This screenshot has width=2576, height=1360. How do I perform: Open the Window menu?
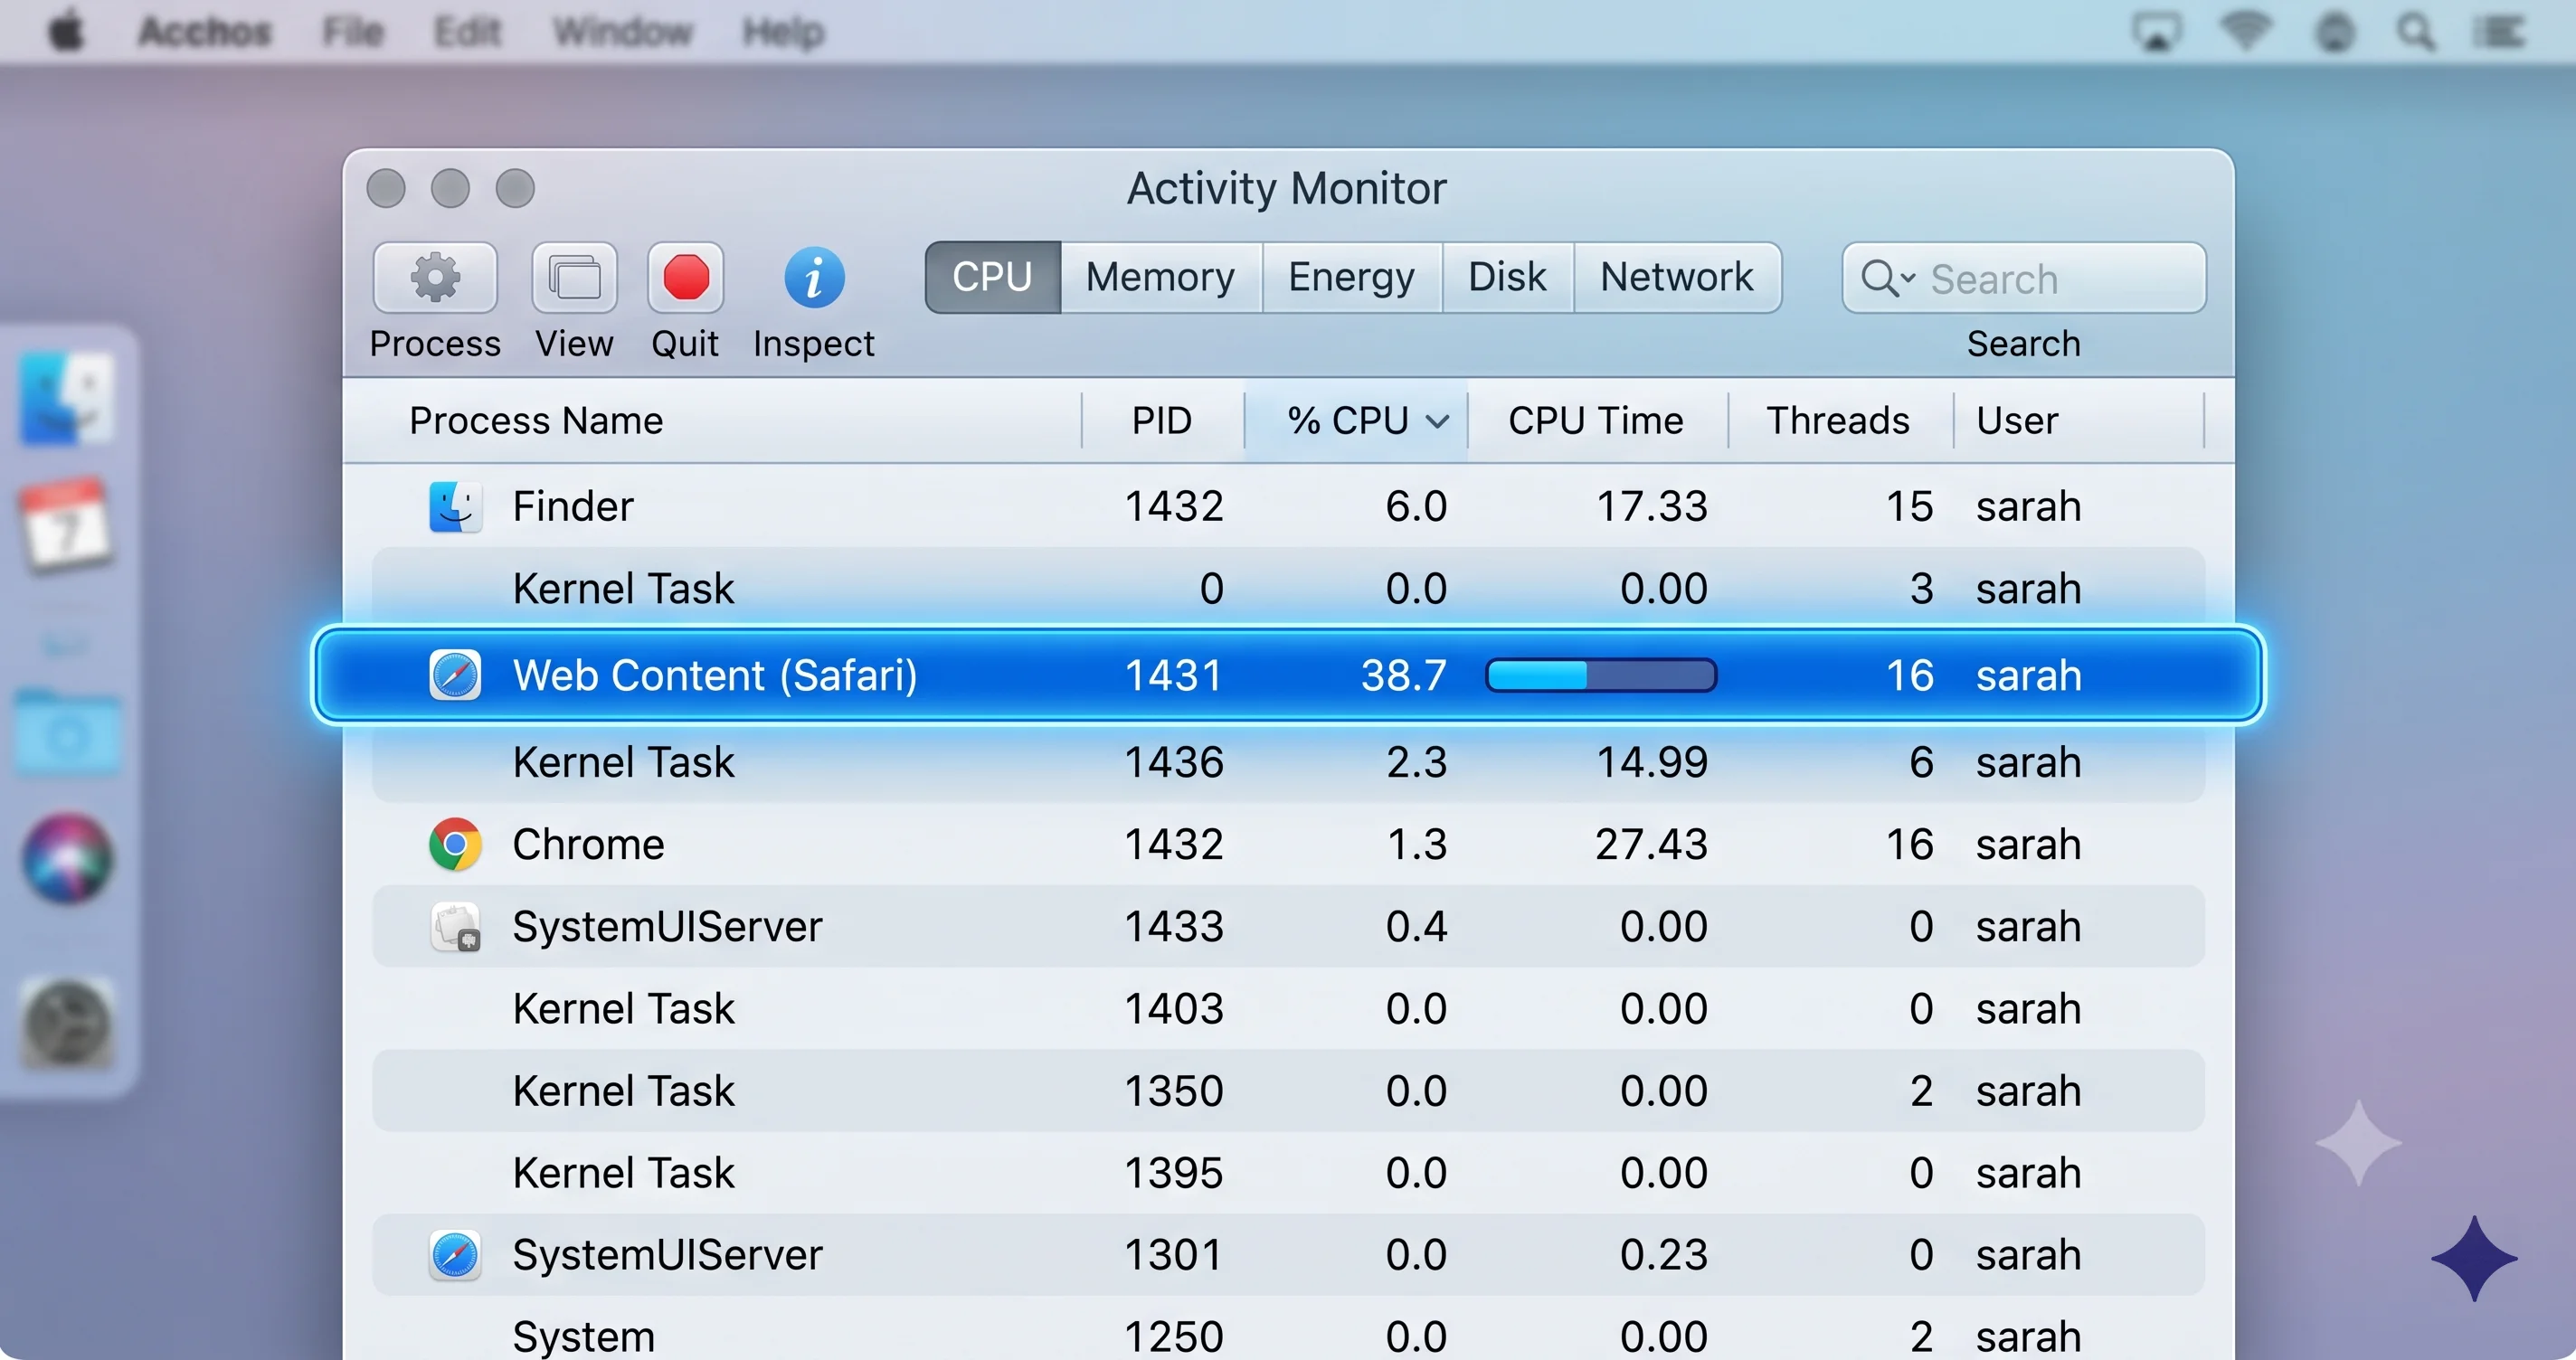623,31
